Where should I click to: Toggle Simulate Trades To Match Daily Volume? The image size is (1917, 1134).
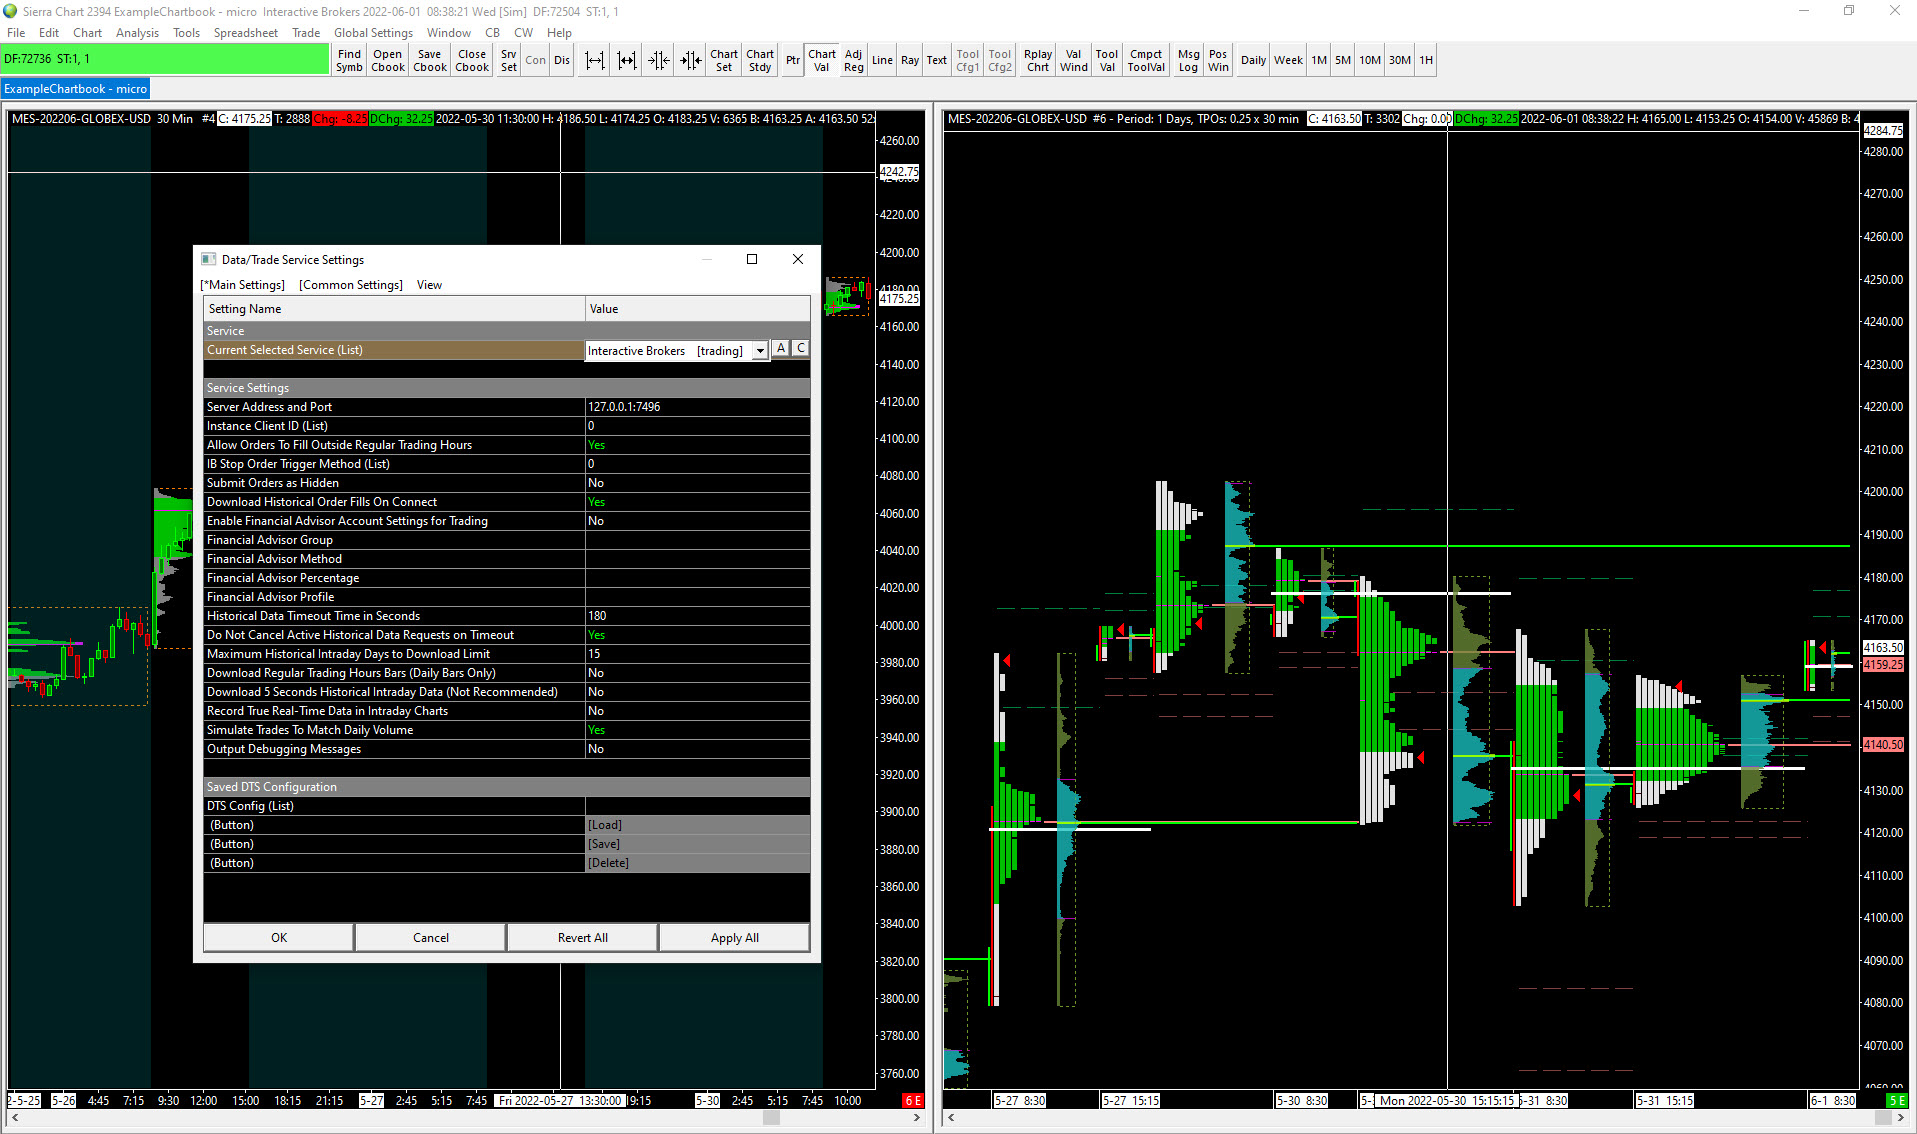coord(697,730)
